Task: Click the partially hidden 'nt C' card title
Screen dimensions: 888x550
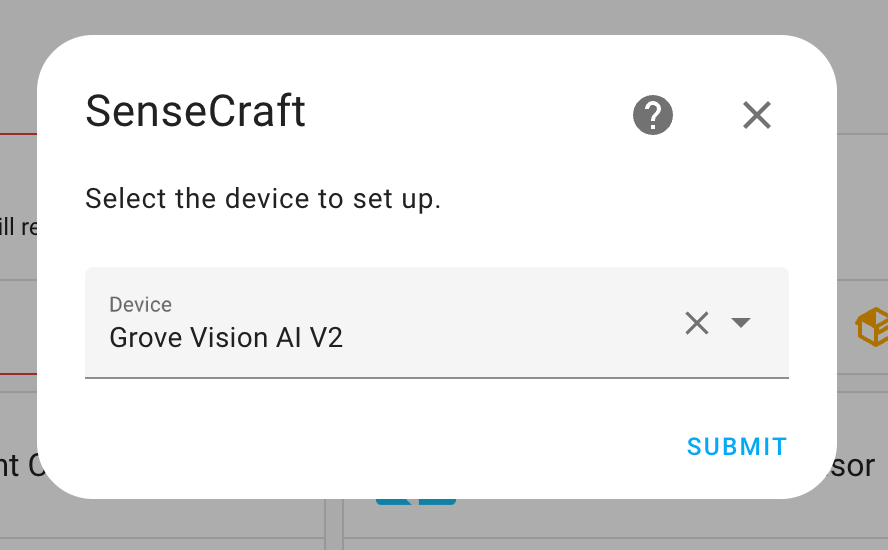Action: coord(23,466)
